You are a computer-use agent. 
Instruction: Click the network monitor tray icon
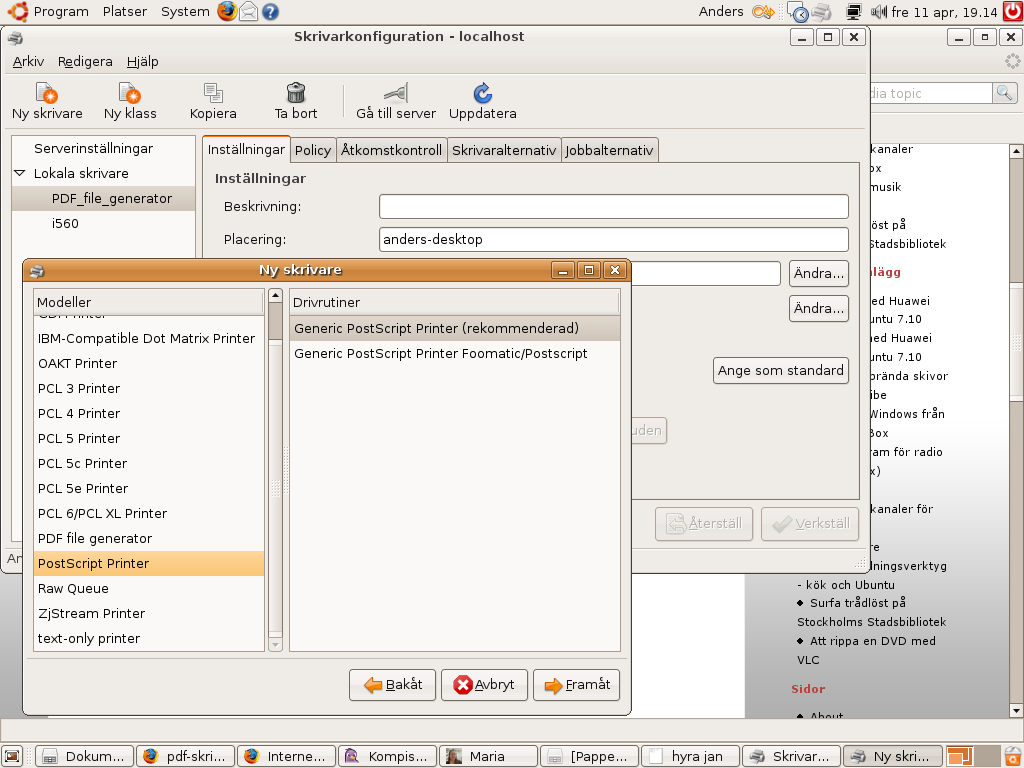tap(854, 12)
